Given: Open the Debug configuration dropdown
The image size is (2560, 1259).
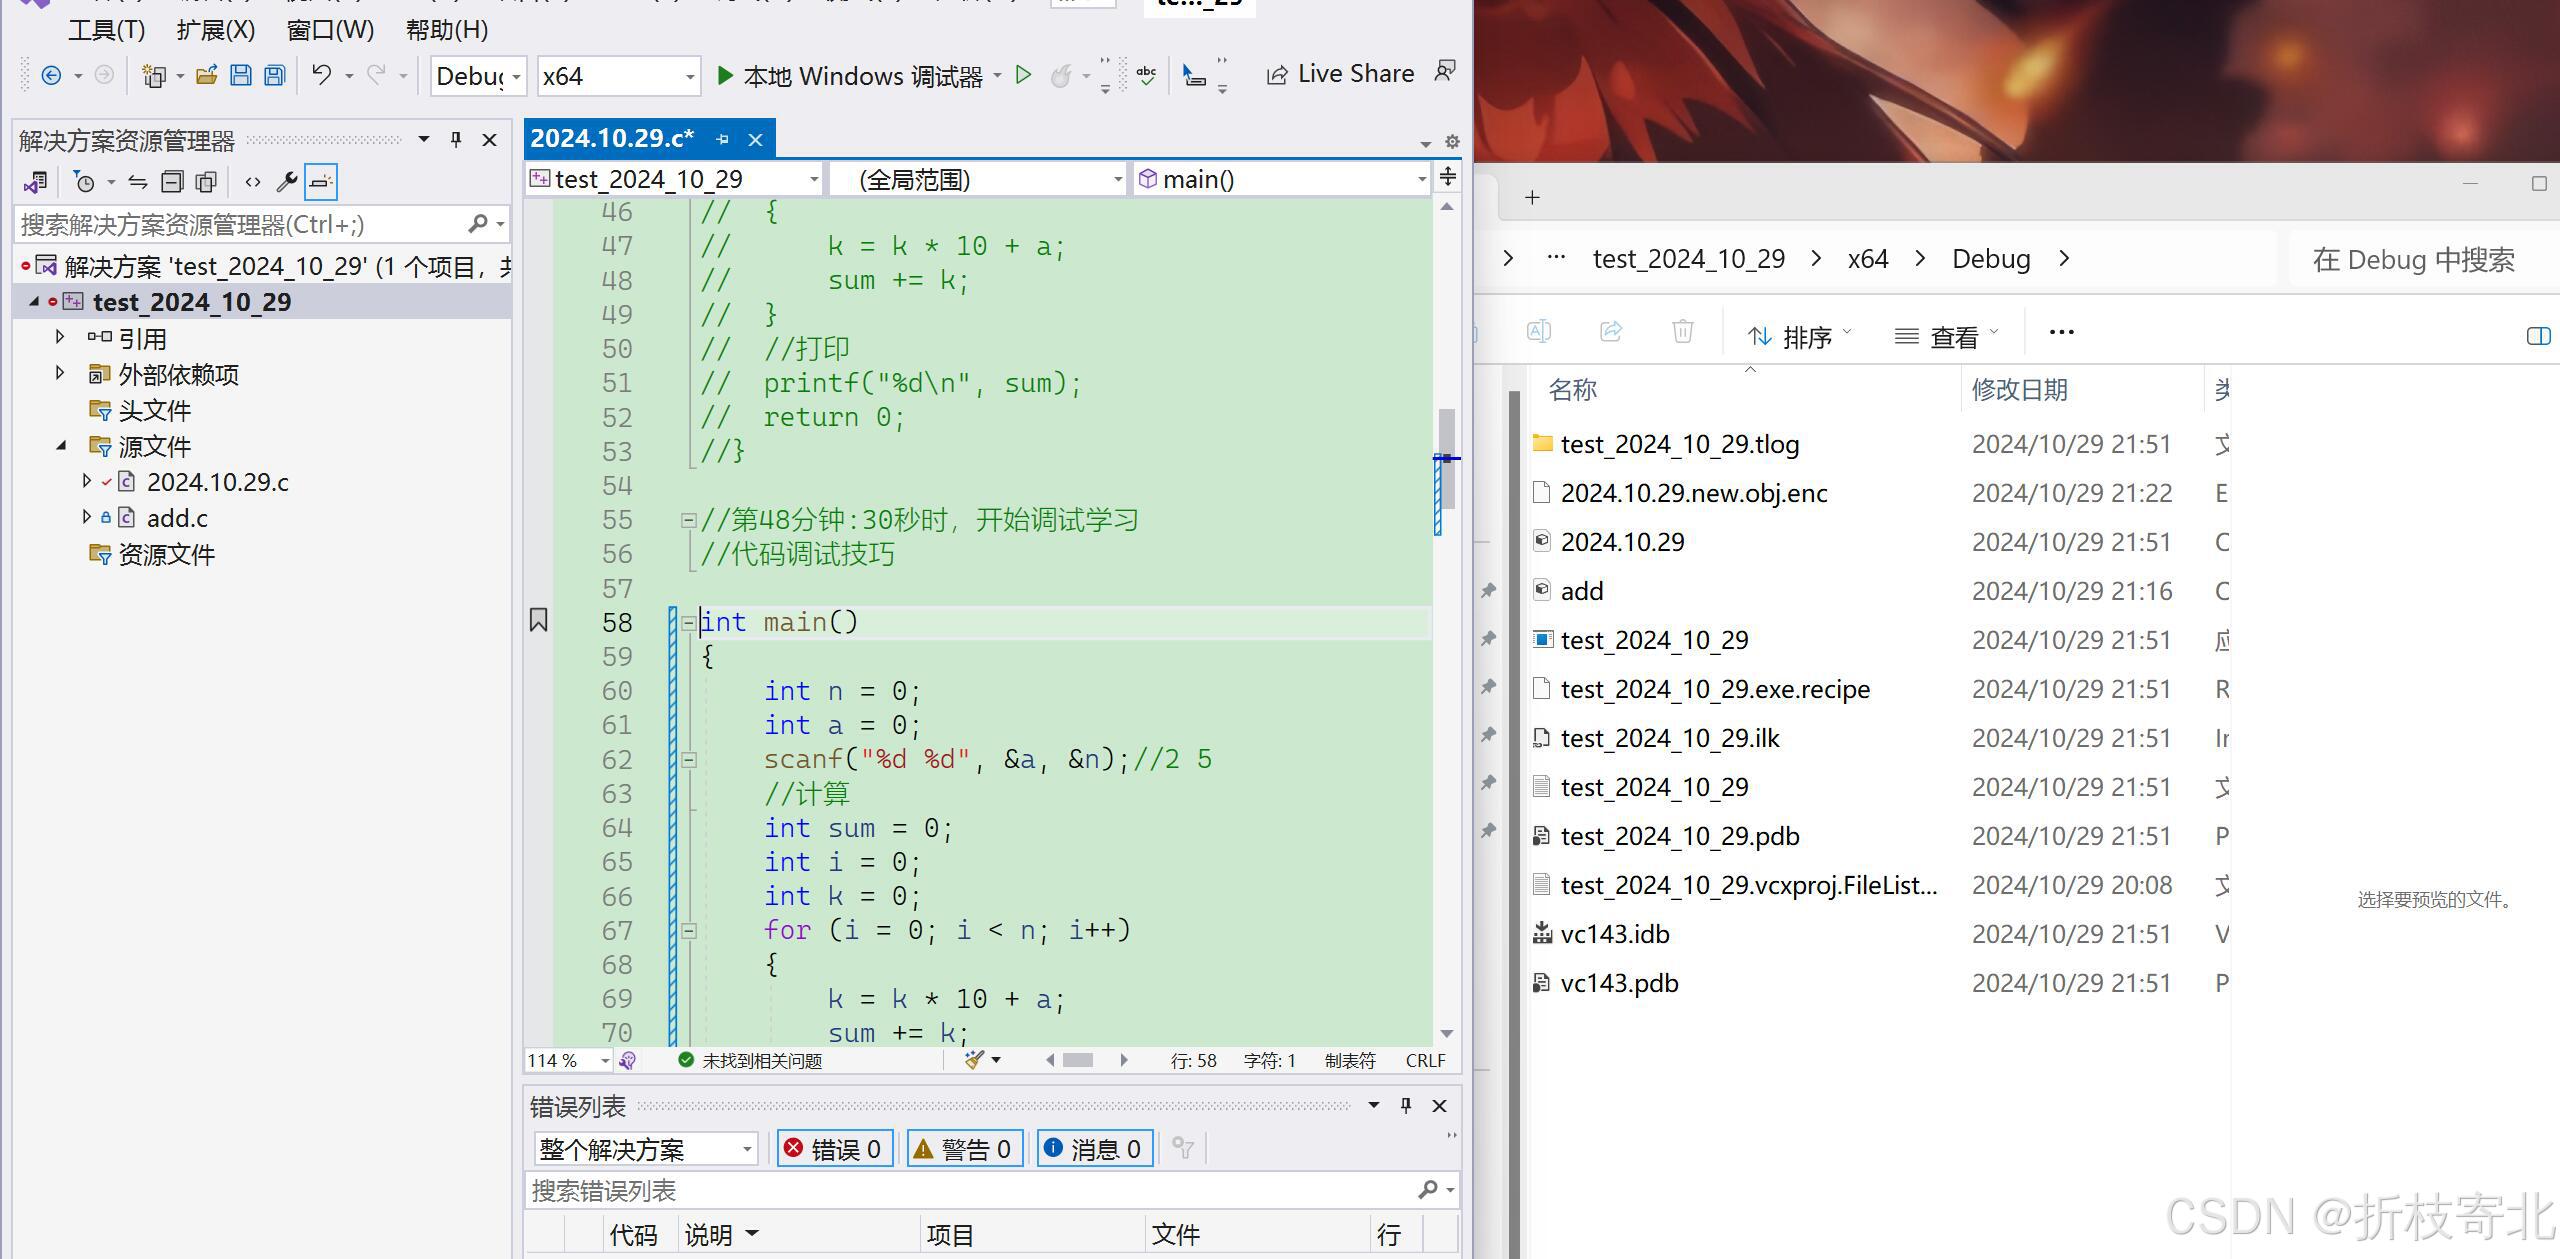Looking at the screenshot, I should (479, 76).
